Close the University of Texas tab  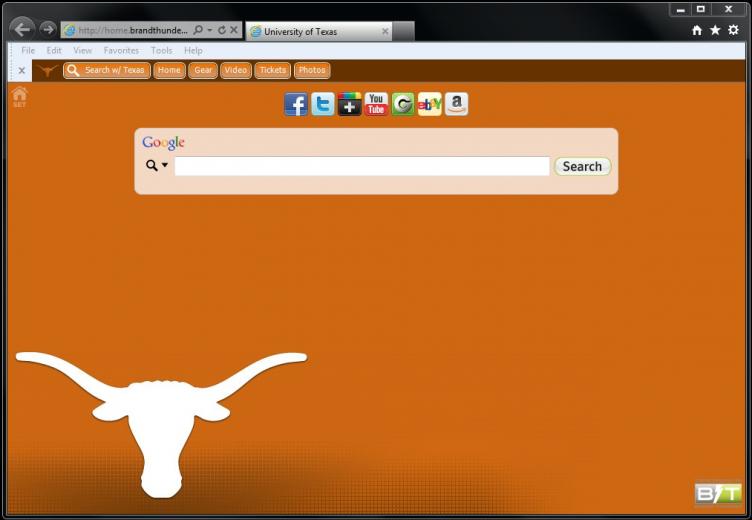click(x=385, y=32)
